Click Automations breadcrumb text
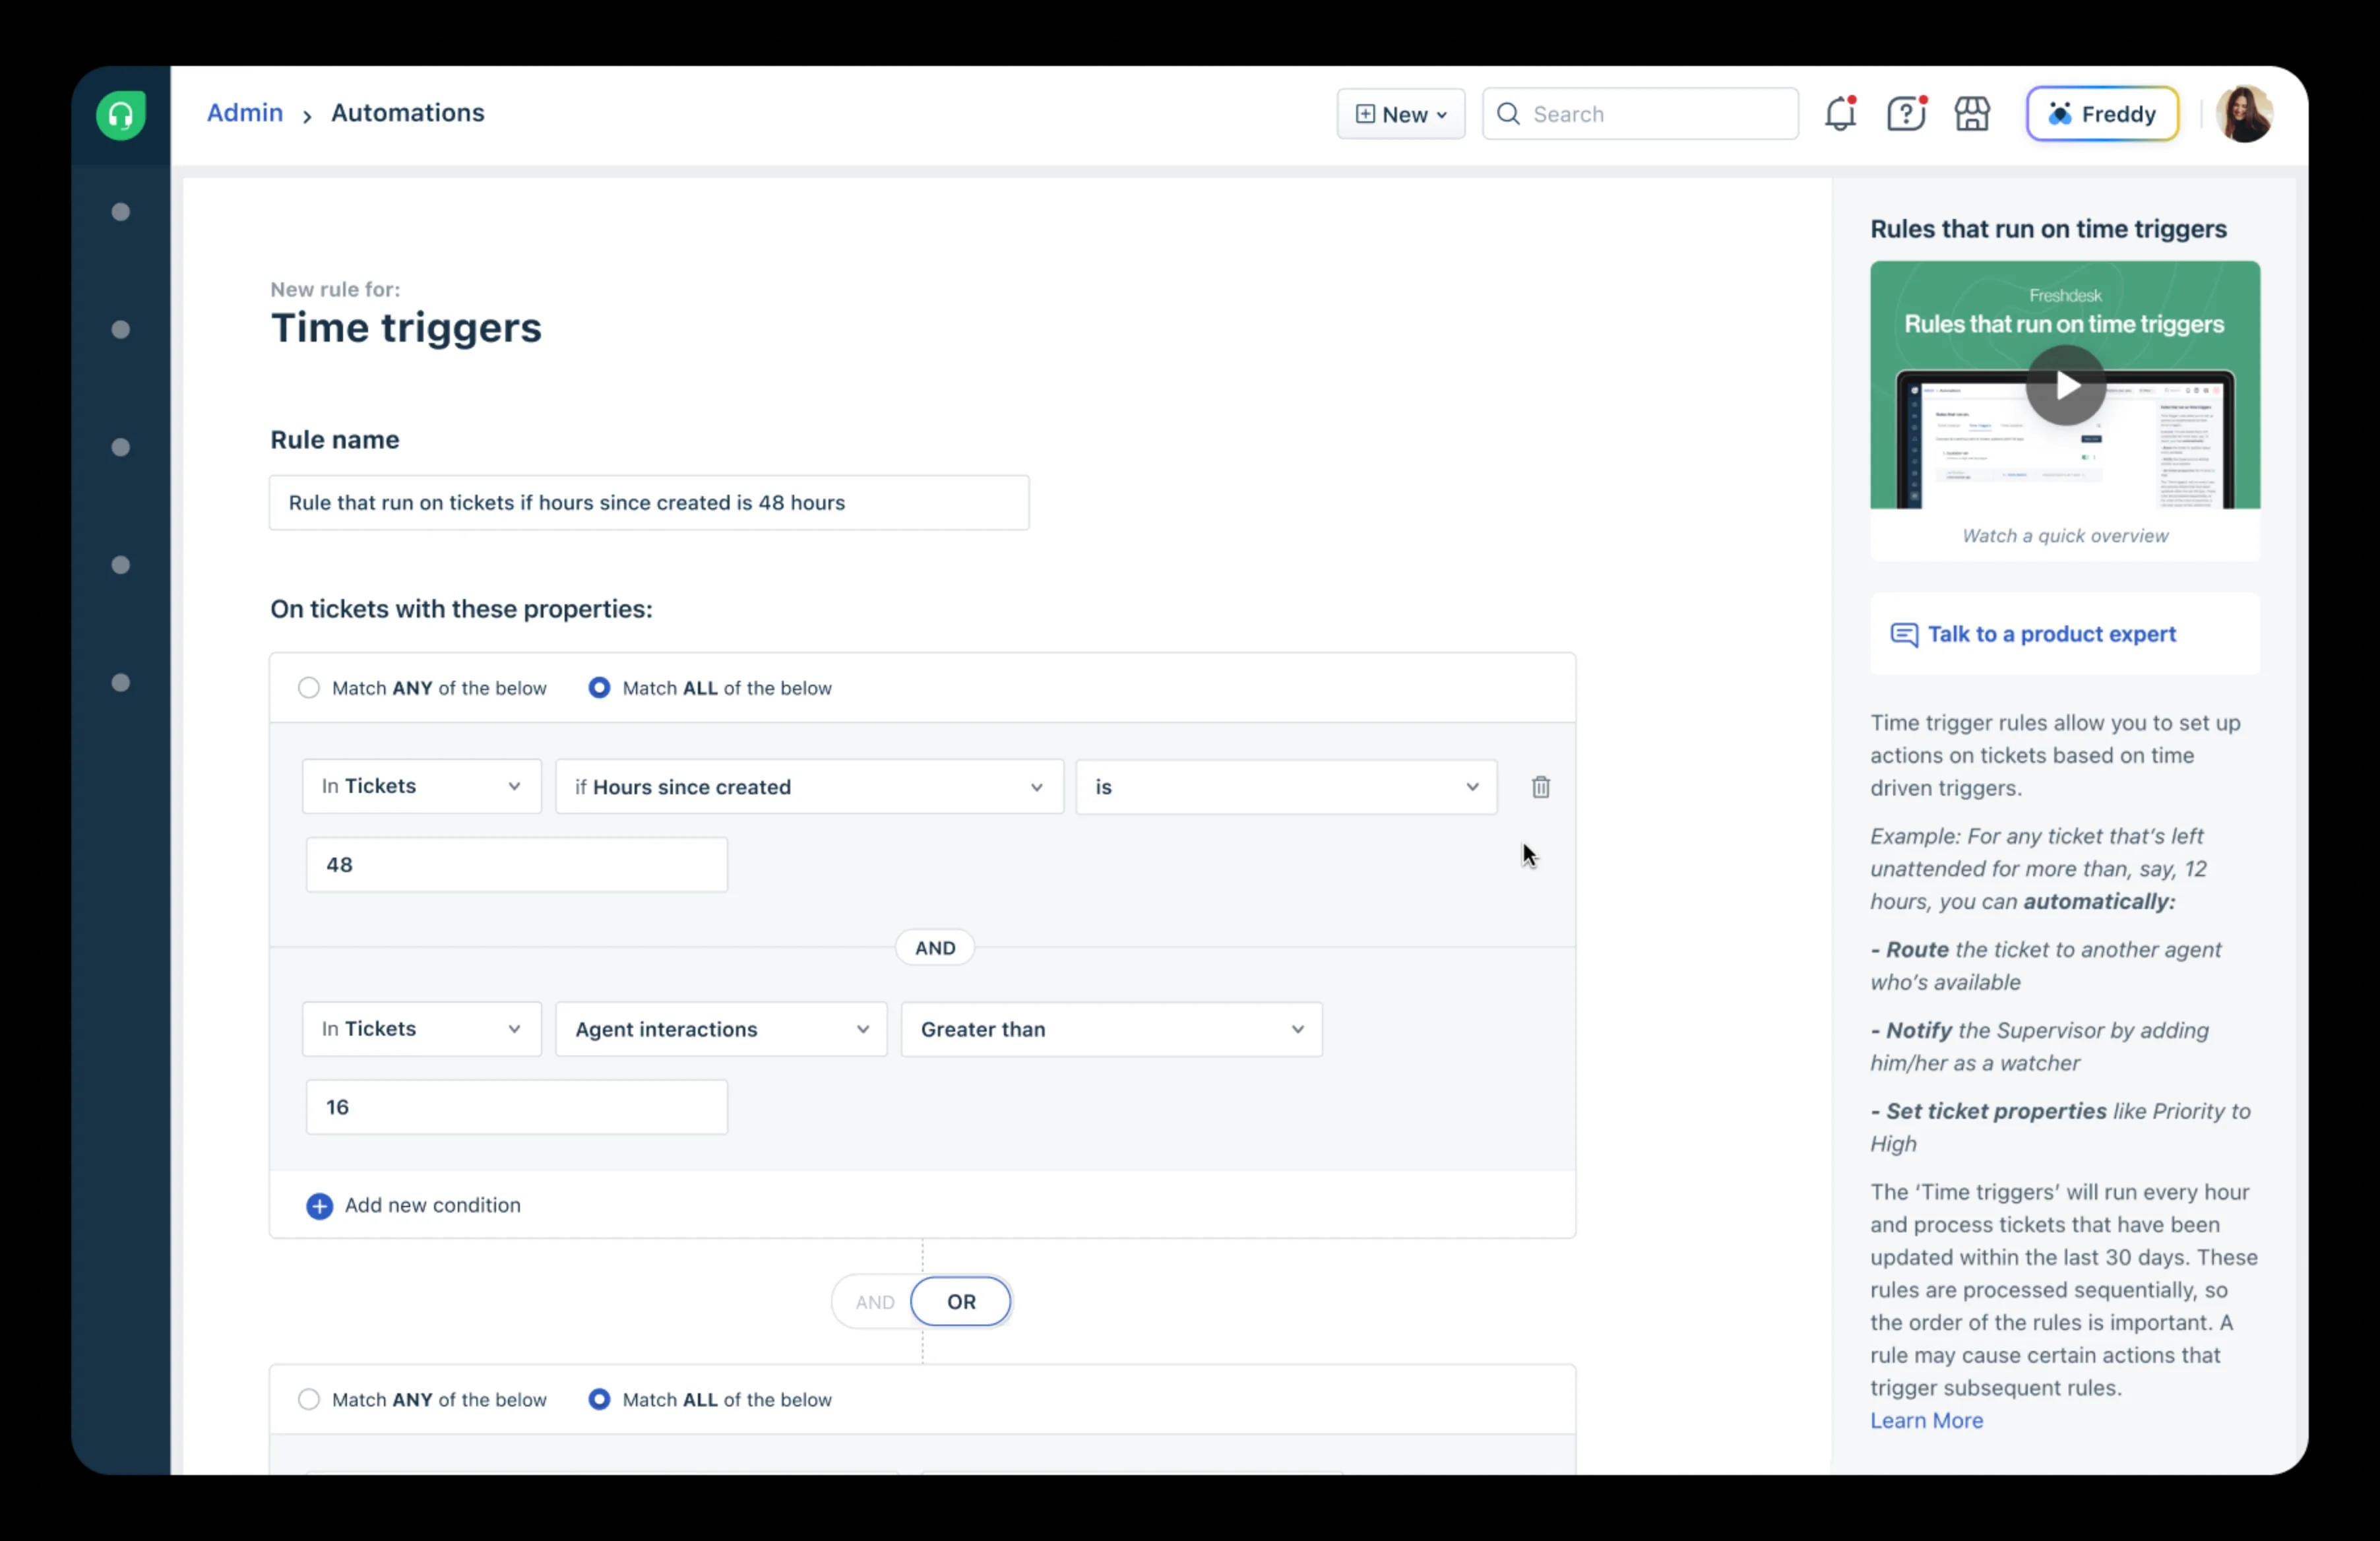 pos(408,113)
